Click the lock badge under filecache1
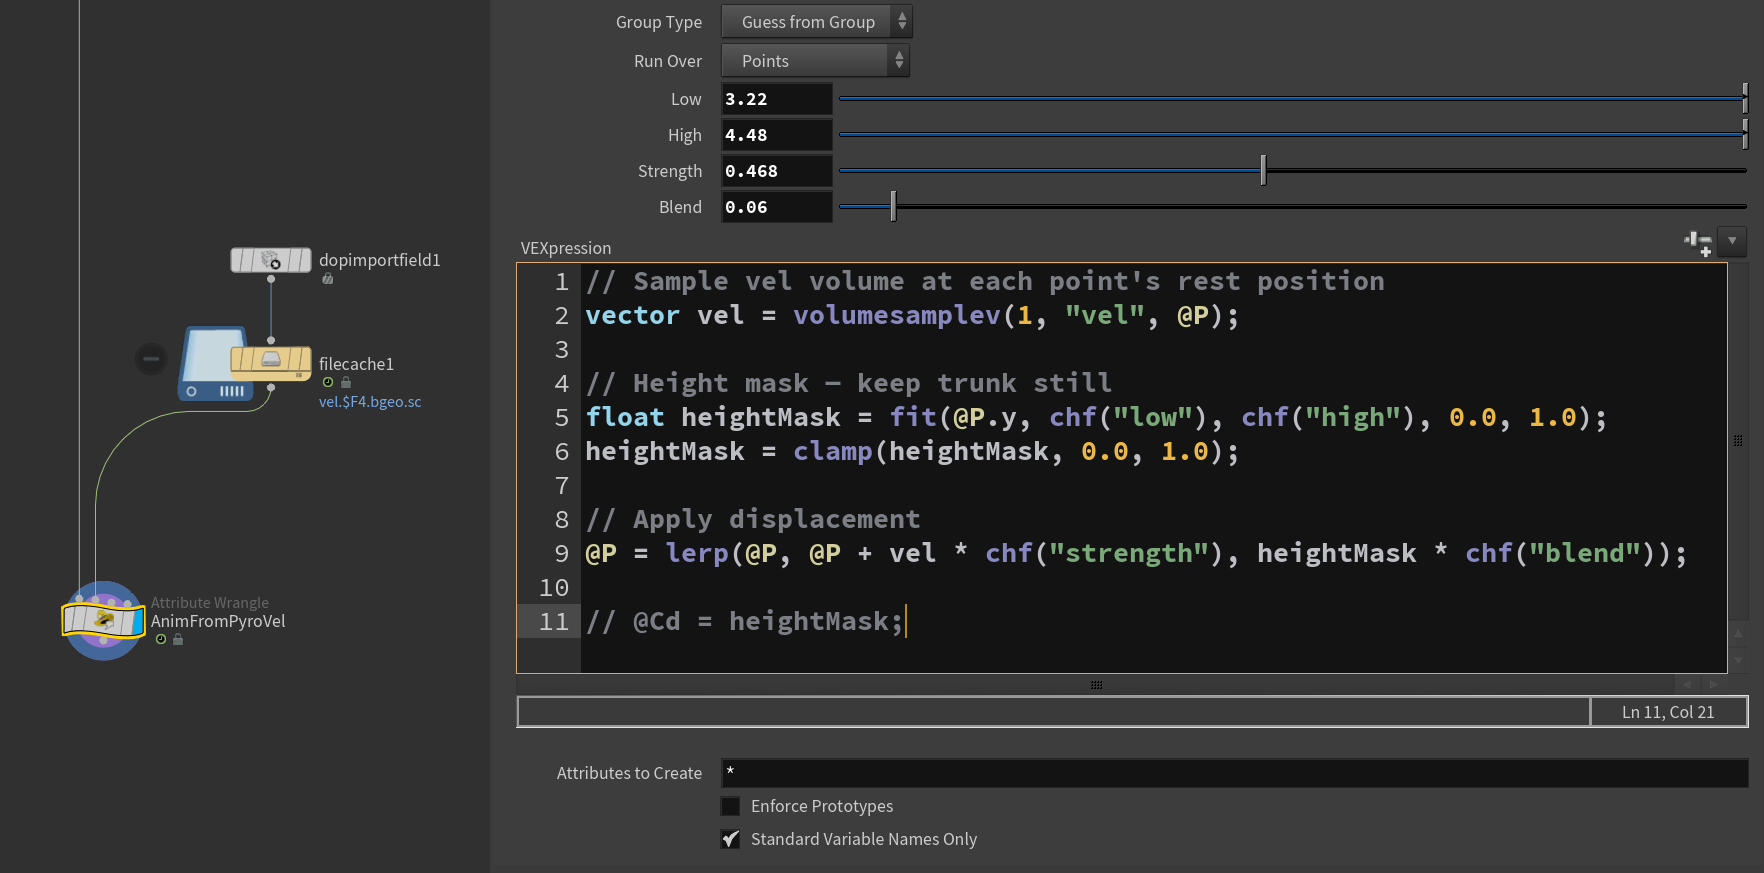The image size is (1764, 873). coord(346,383)
